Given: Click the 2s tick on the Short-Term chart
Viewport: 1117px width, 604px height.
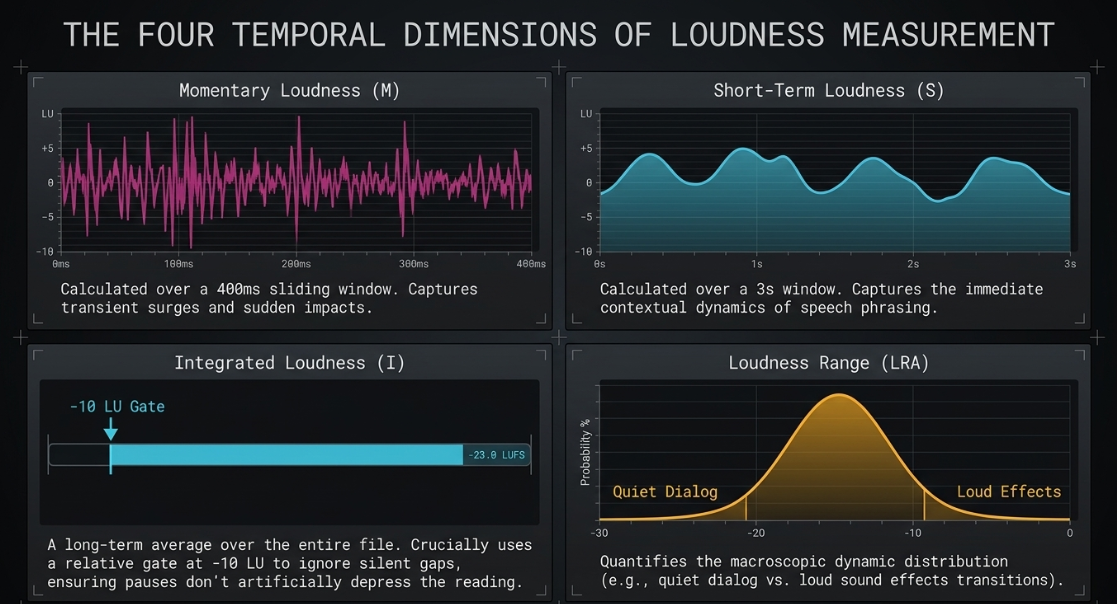Looking at the screenshot, I should pos(913,264).
